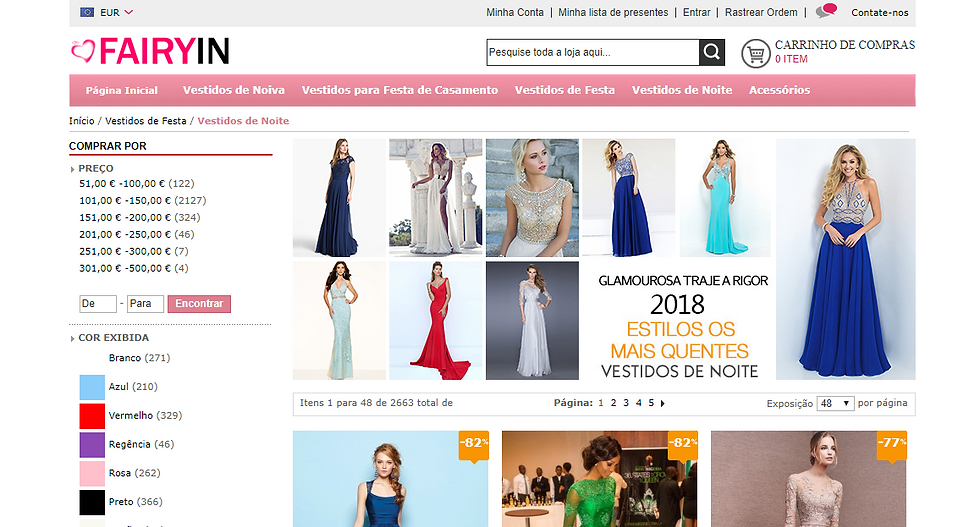
Task: Filter by Branco color
Action: click(139, 358)
